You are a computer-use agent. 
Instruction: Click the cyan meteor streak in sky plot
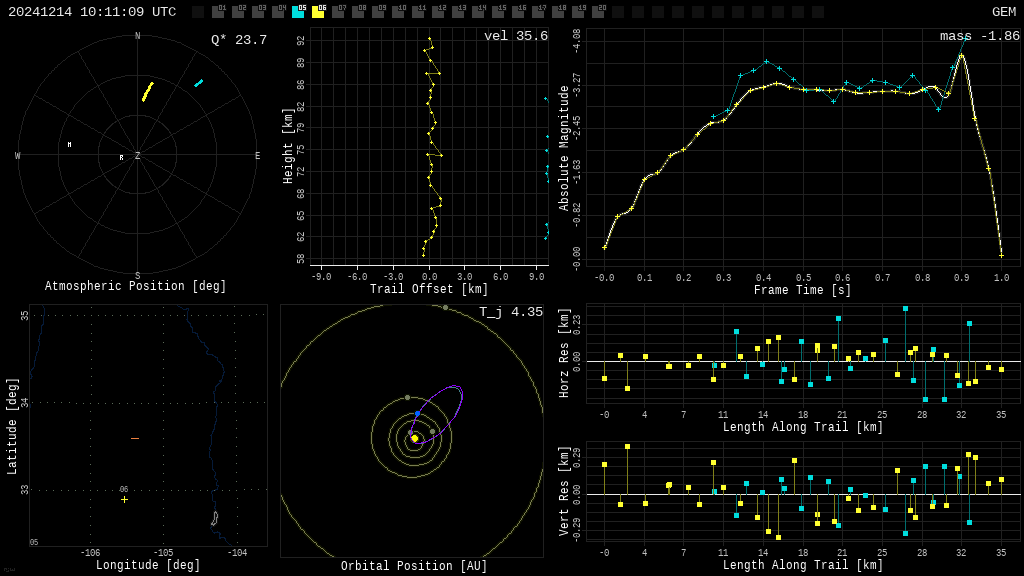(199, 83)
